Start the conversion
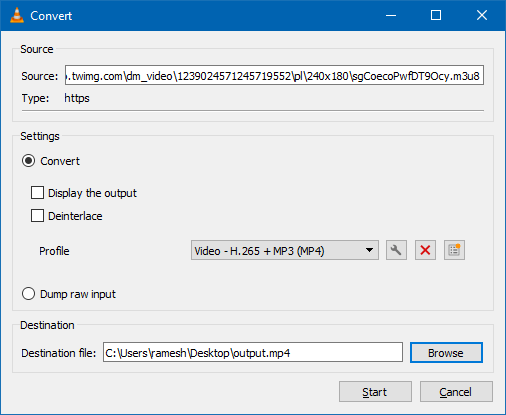 click(375, 392)
